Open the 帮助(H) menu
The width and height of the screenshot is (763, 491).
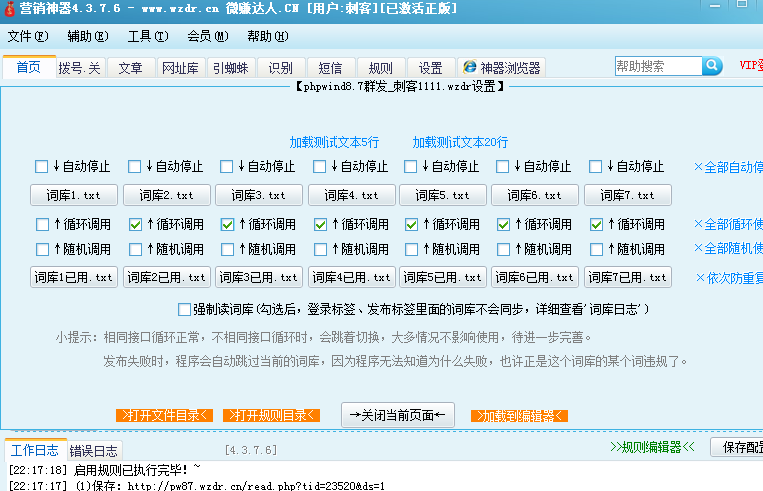(268, 36)
